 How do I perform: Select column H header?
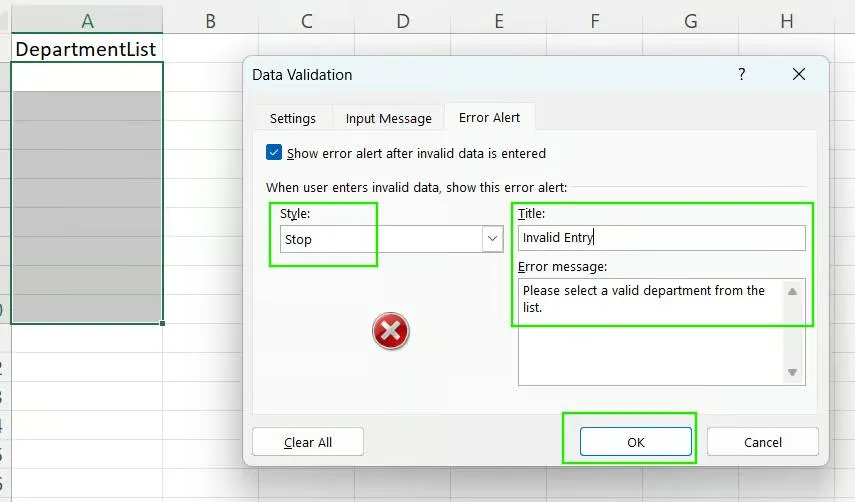click(x=786, y=21)
